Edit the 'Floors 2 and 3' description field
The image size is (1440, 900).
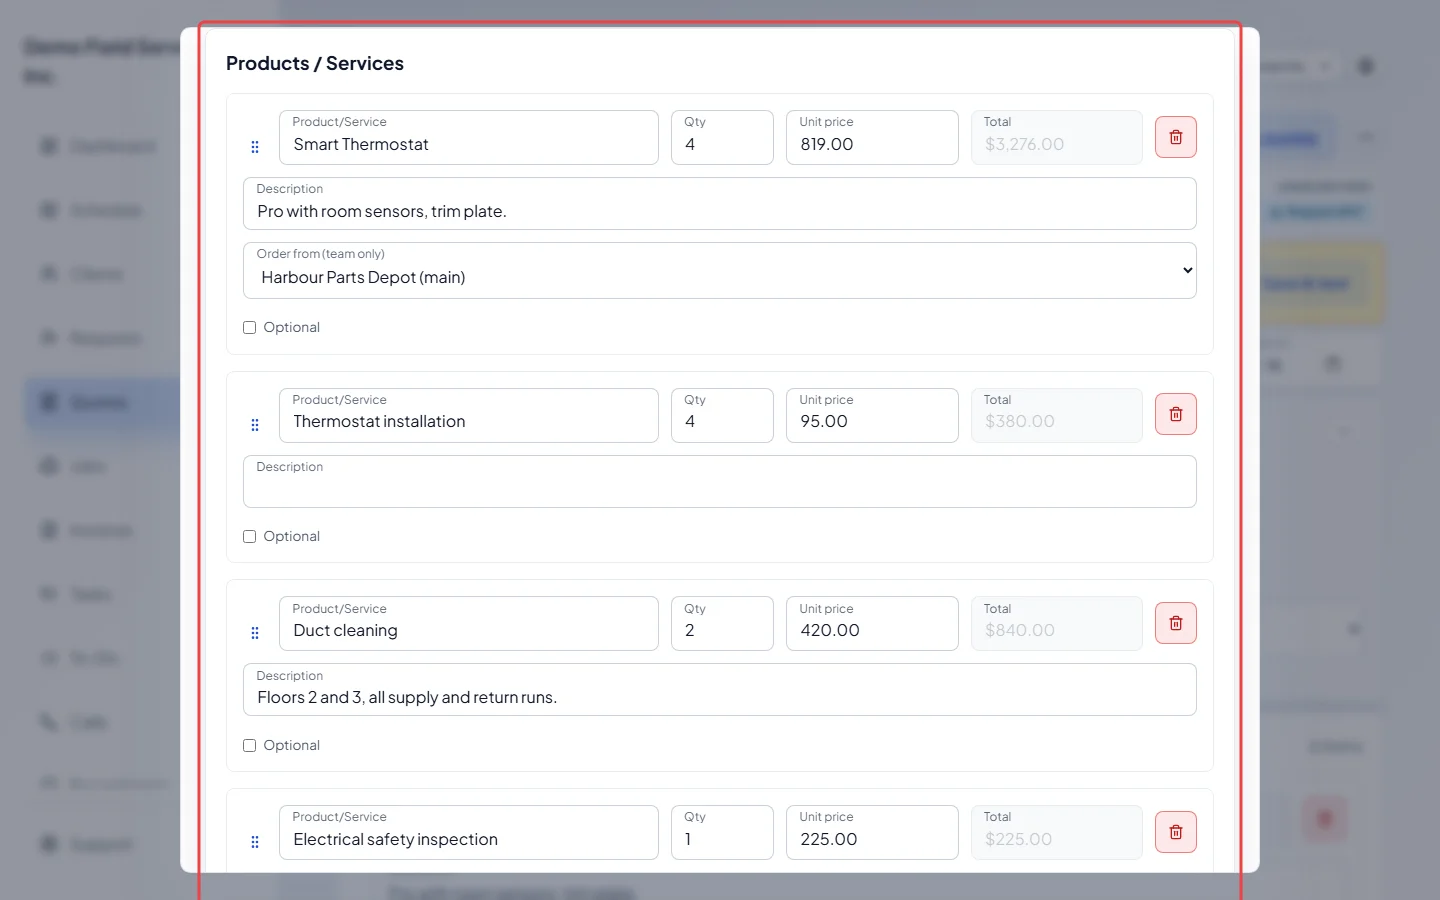click(720, 690)
